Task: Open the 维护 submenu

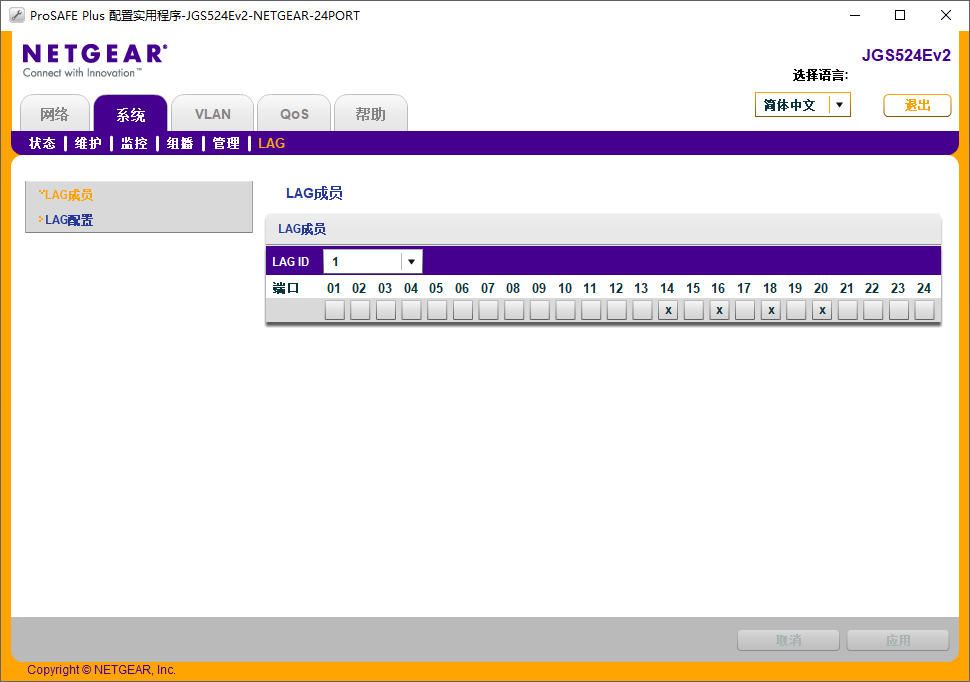Action: (88, 144)
